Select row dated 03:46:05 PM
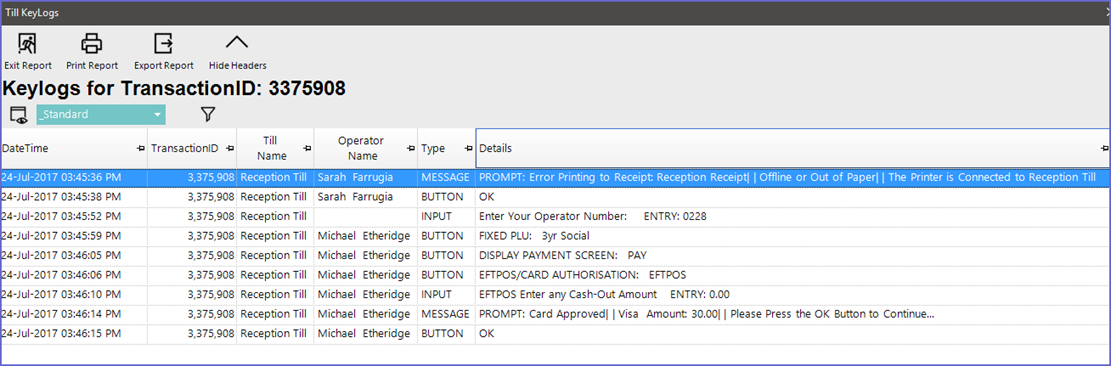This screenshot has height=366, width=1111. pyautogui.click(x=556, y=255)
